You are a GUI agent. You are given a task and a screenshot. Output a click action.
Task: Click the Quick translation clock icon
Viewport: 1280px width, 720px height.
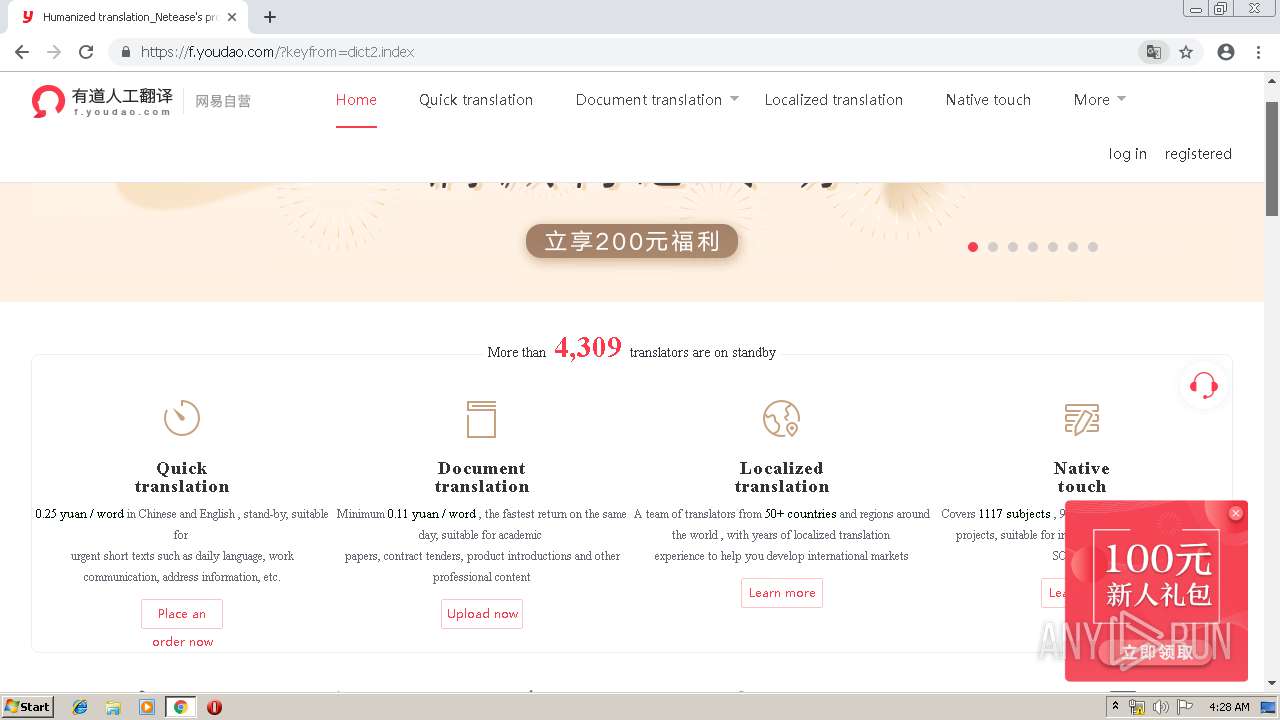182,418
